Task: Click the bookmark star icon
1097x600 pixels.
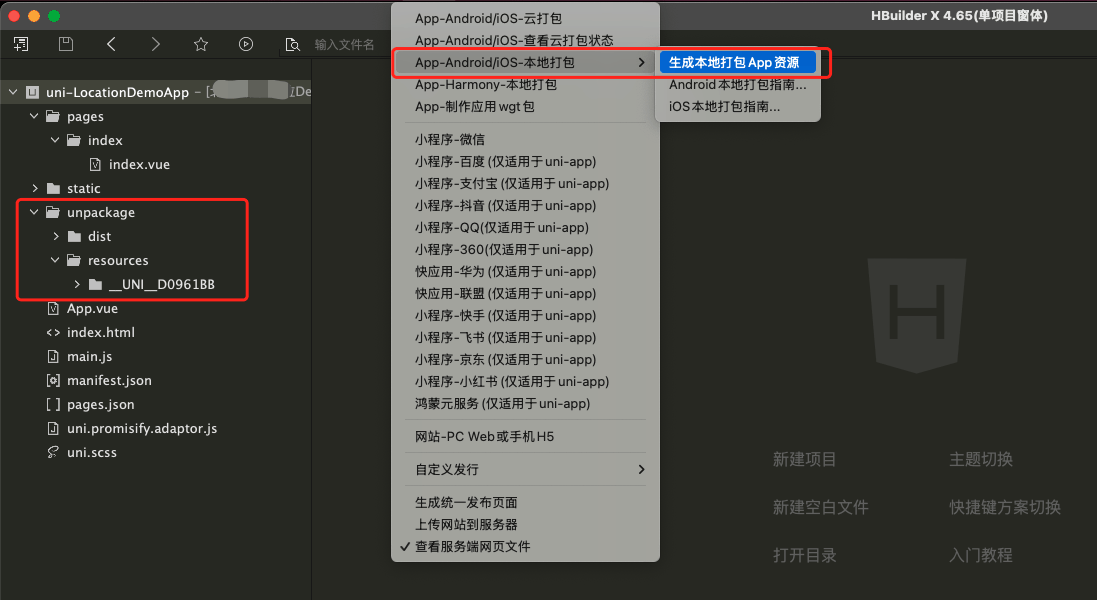Action: (x=201, y=44)
